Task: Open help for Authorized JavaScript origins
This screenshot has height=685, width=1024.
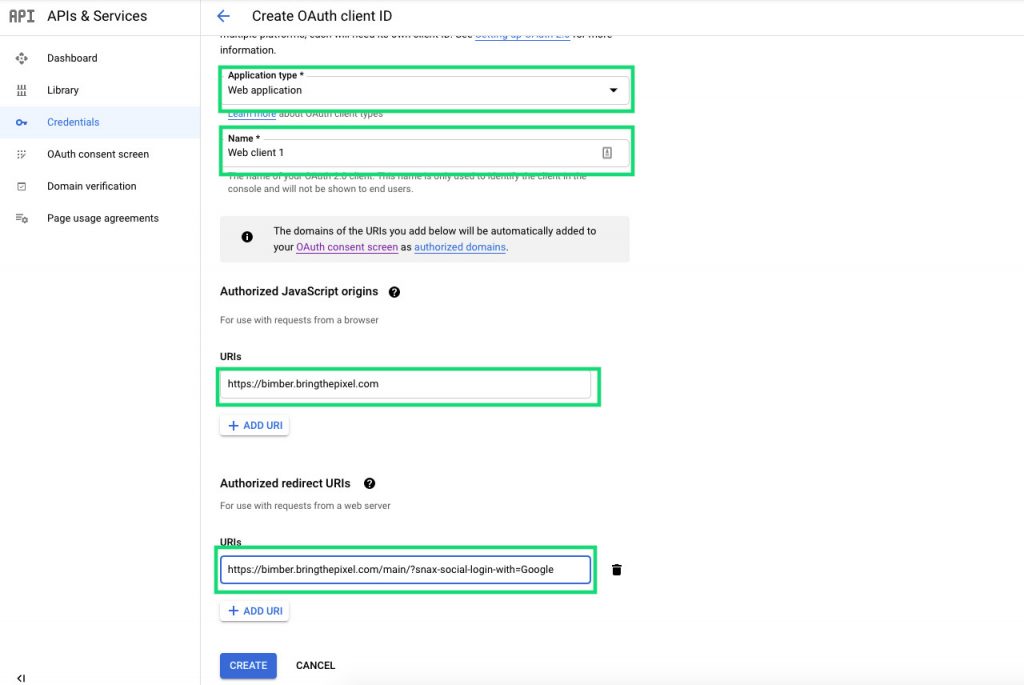Action: pos(394,292)
